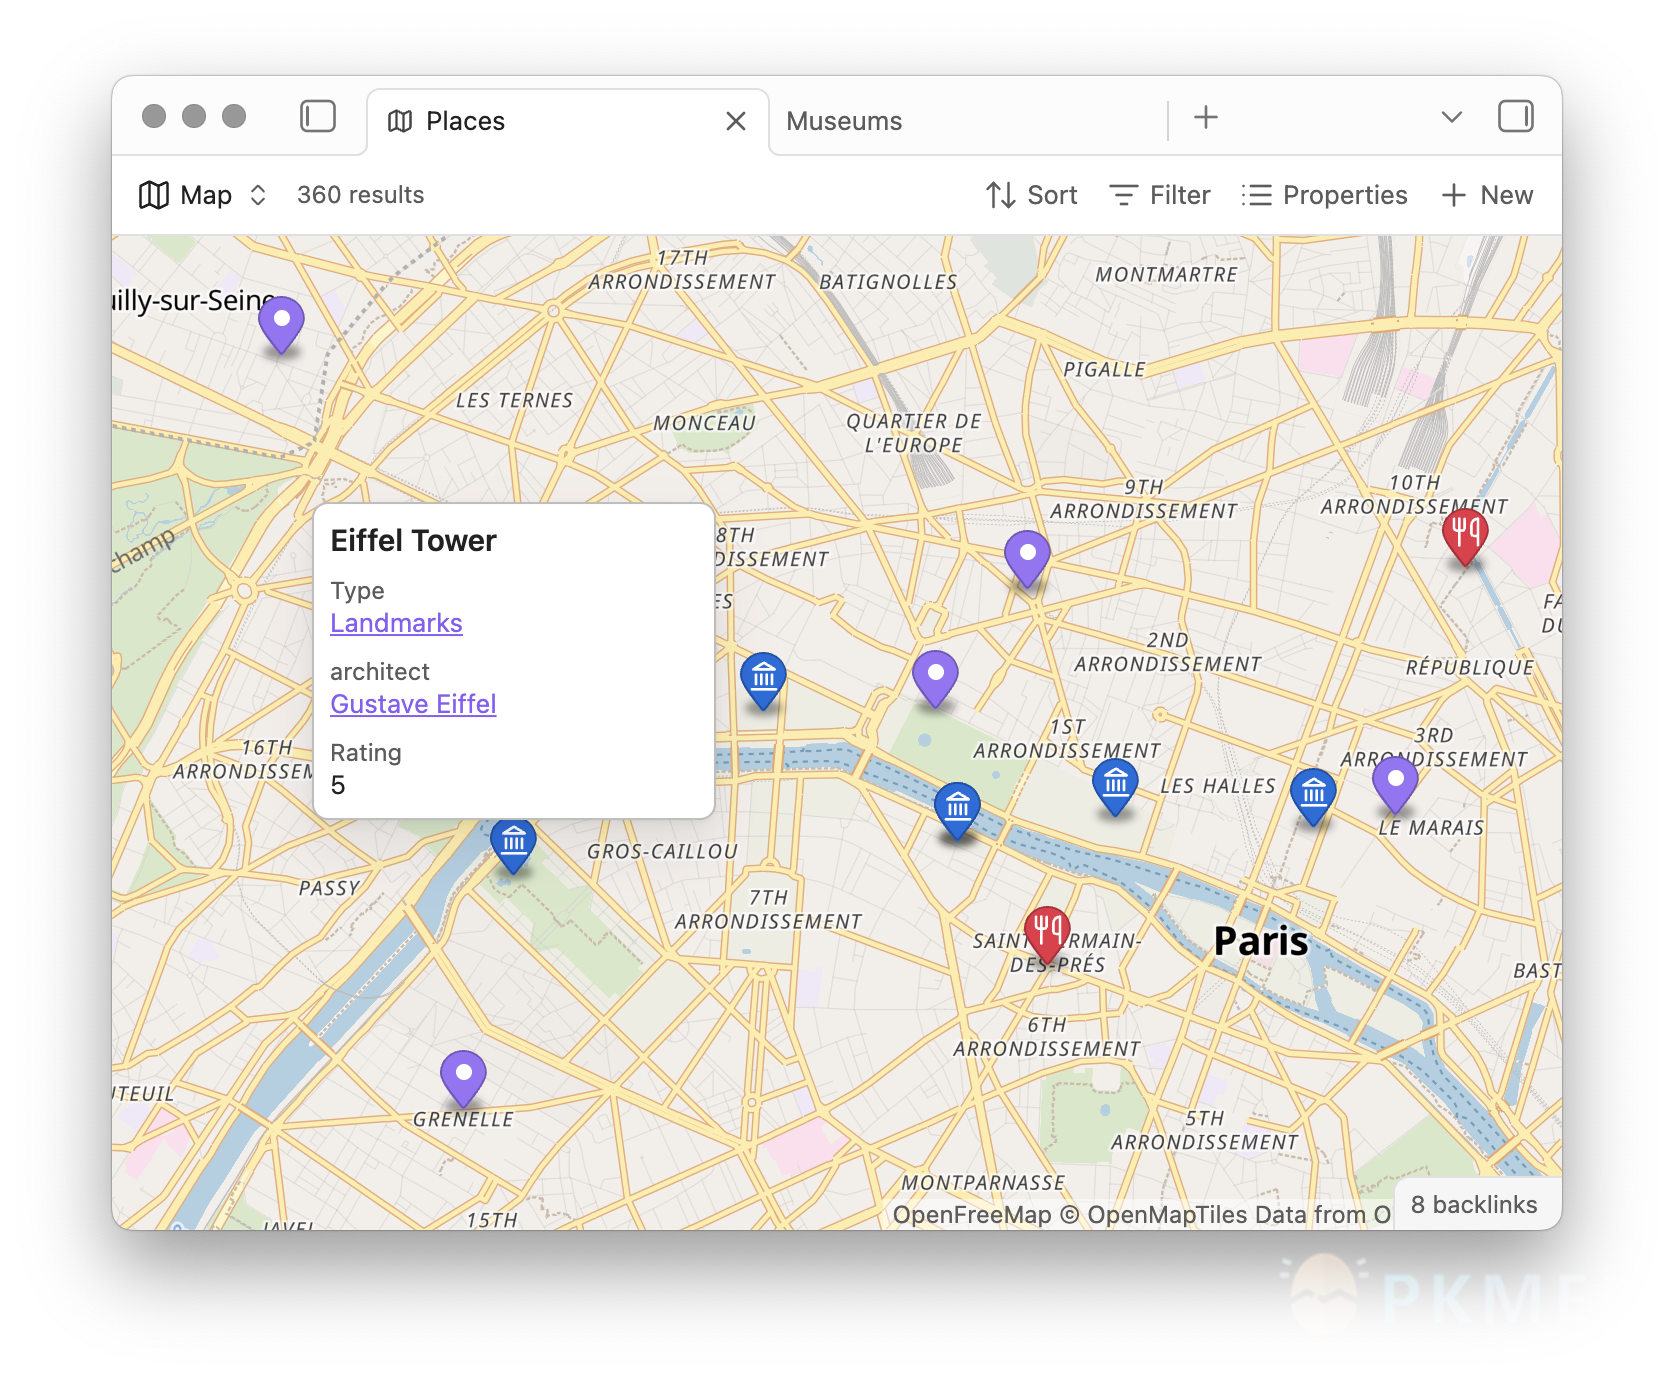1674x1378 pixels.
Task: Select museum pin right of Eiffel popup
Action: pos(763,682)
